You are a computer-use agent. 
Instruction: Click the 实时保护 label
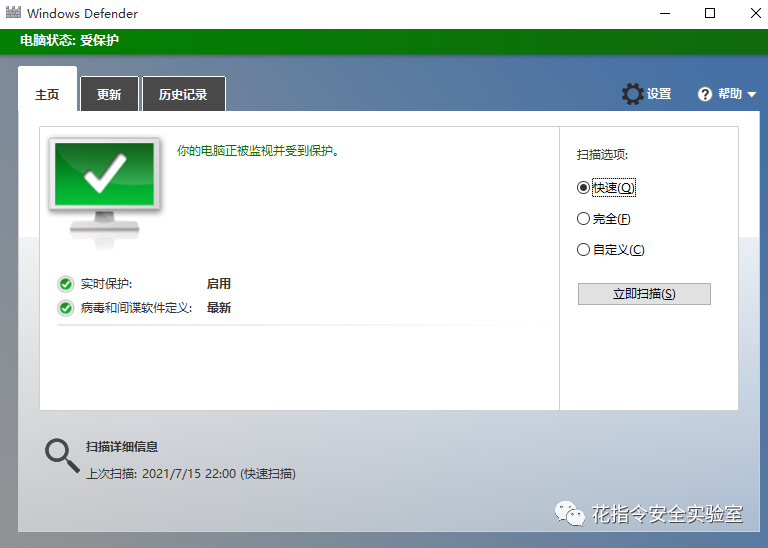pyautogui.click(x=106, y=284)
